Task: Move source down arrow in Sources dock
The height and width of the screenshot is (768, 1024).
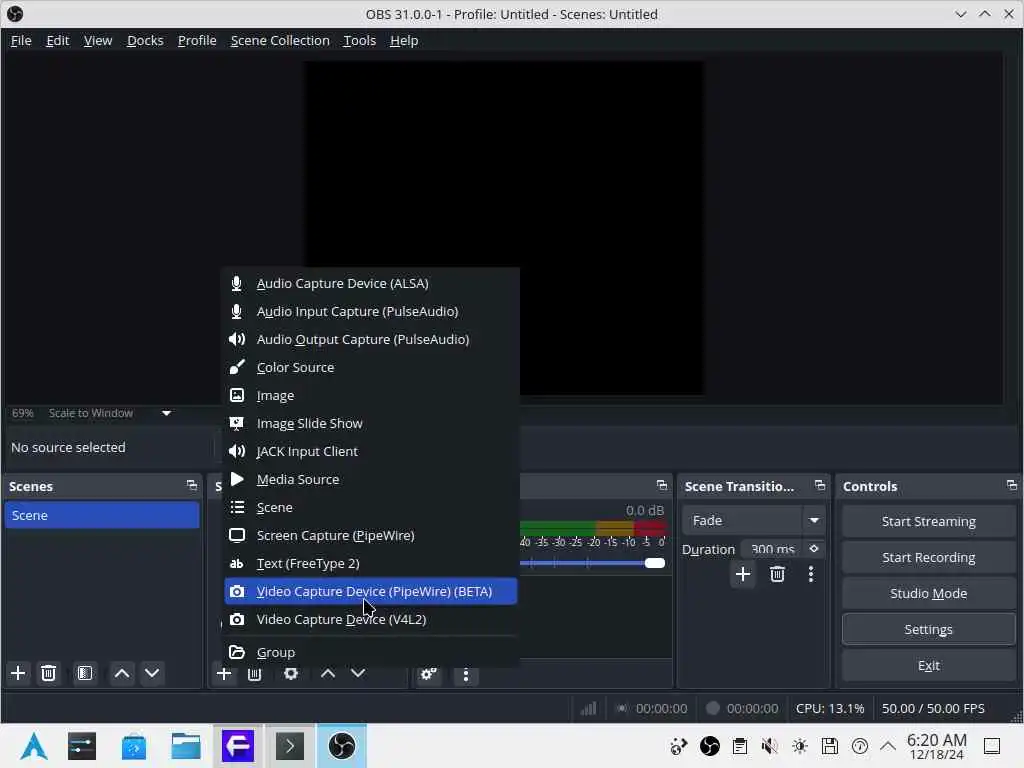Action: click(358, 673)
